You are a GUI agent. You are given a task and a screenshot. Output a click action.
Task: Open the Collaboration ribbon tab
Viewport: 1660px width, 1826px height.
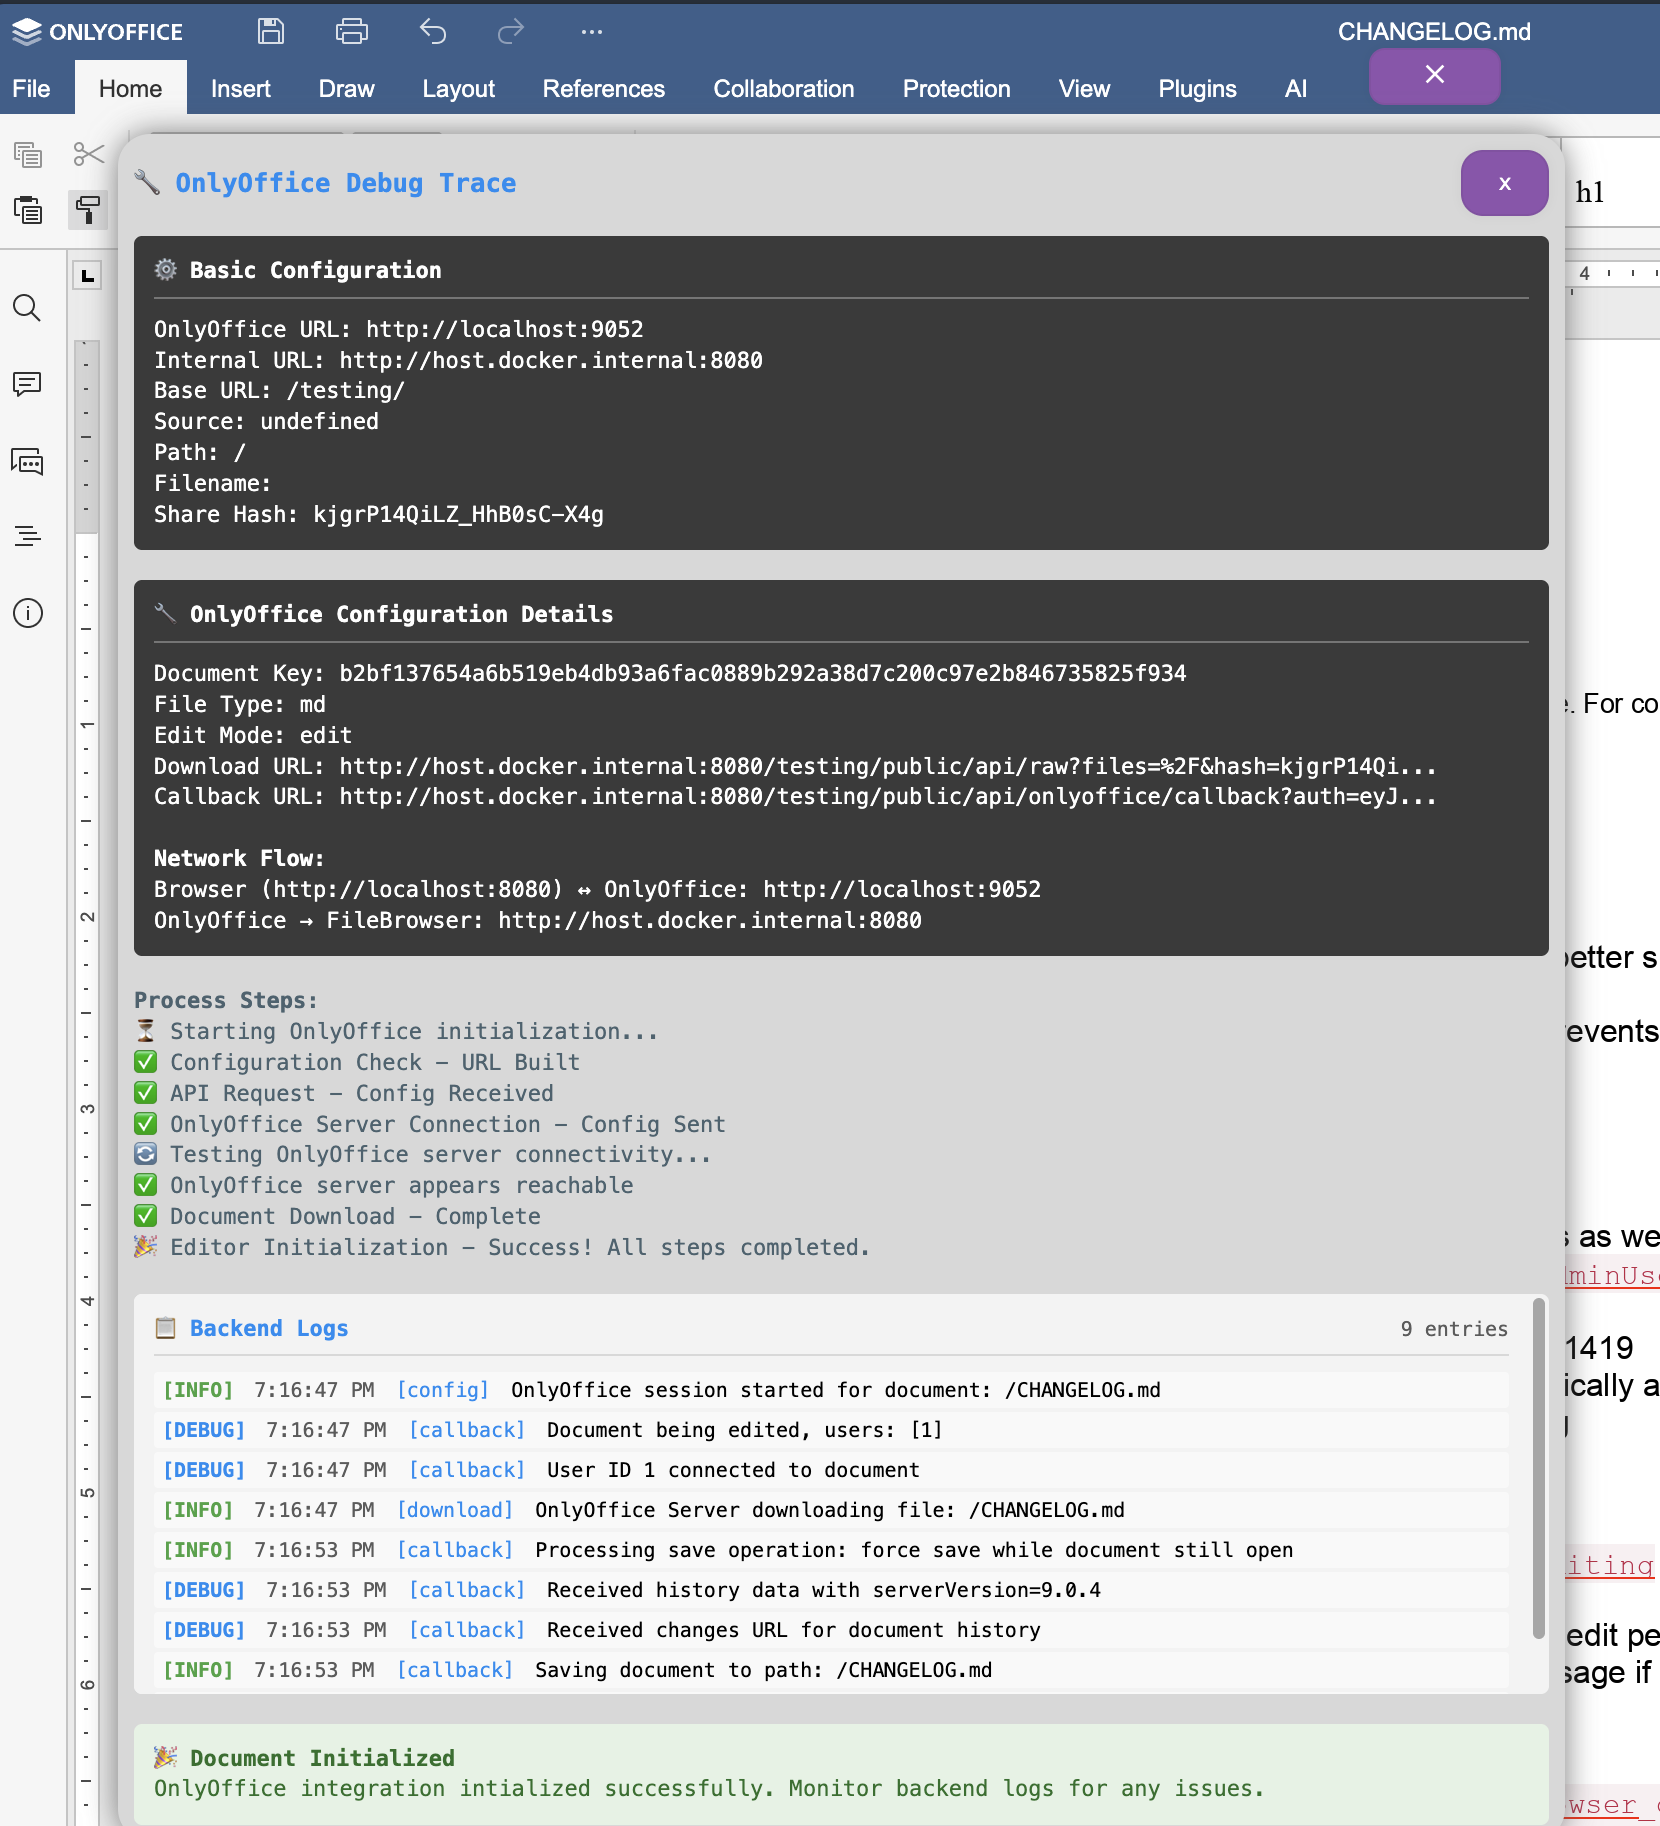(x=783, y=88)
